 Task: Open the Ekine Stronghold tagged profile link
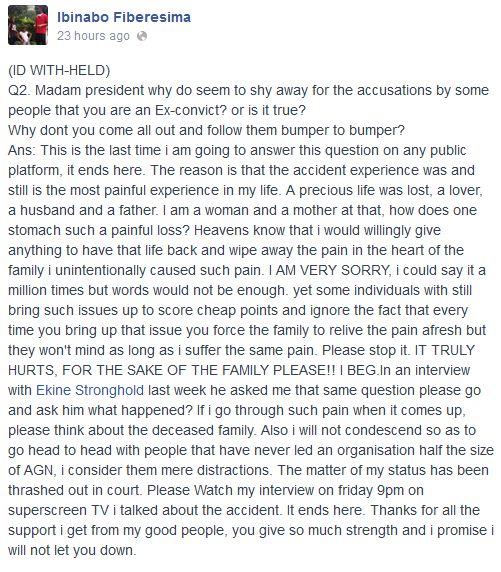point(90,390)
